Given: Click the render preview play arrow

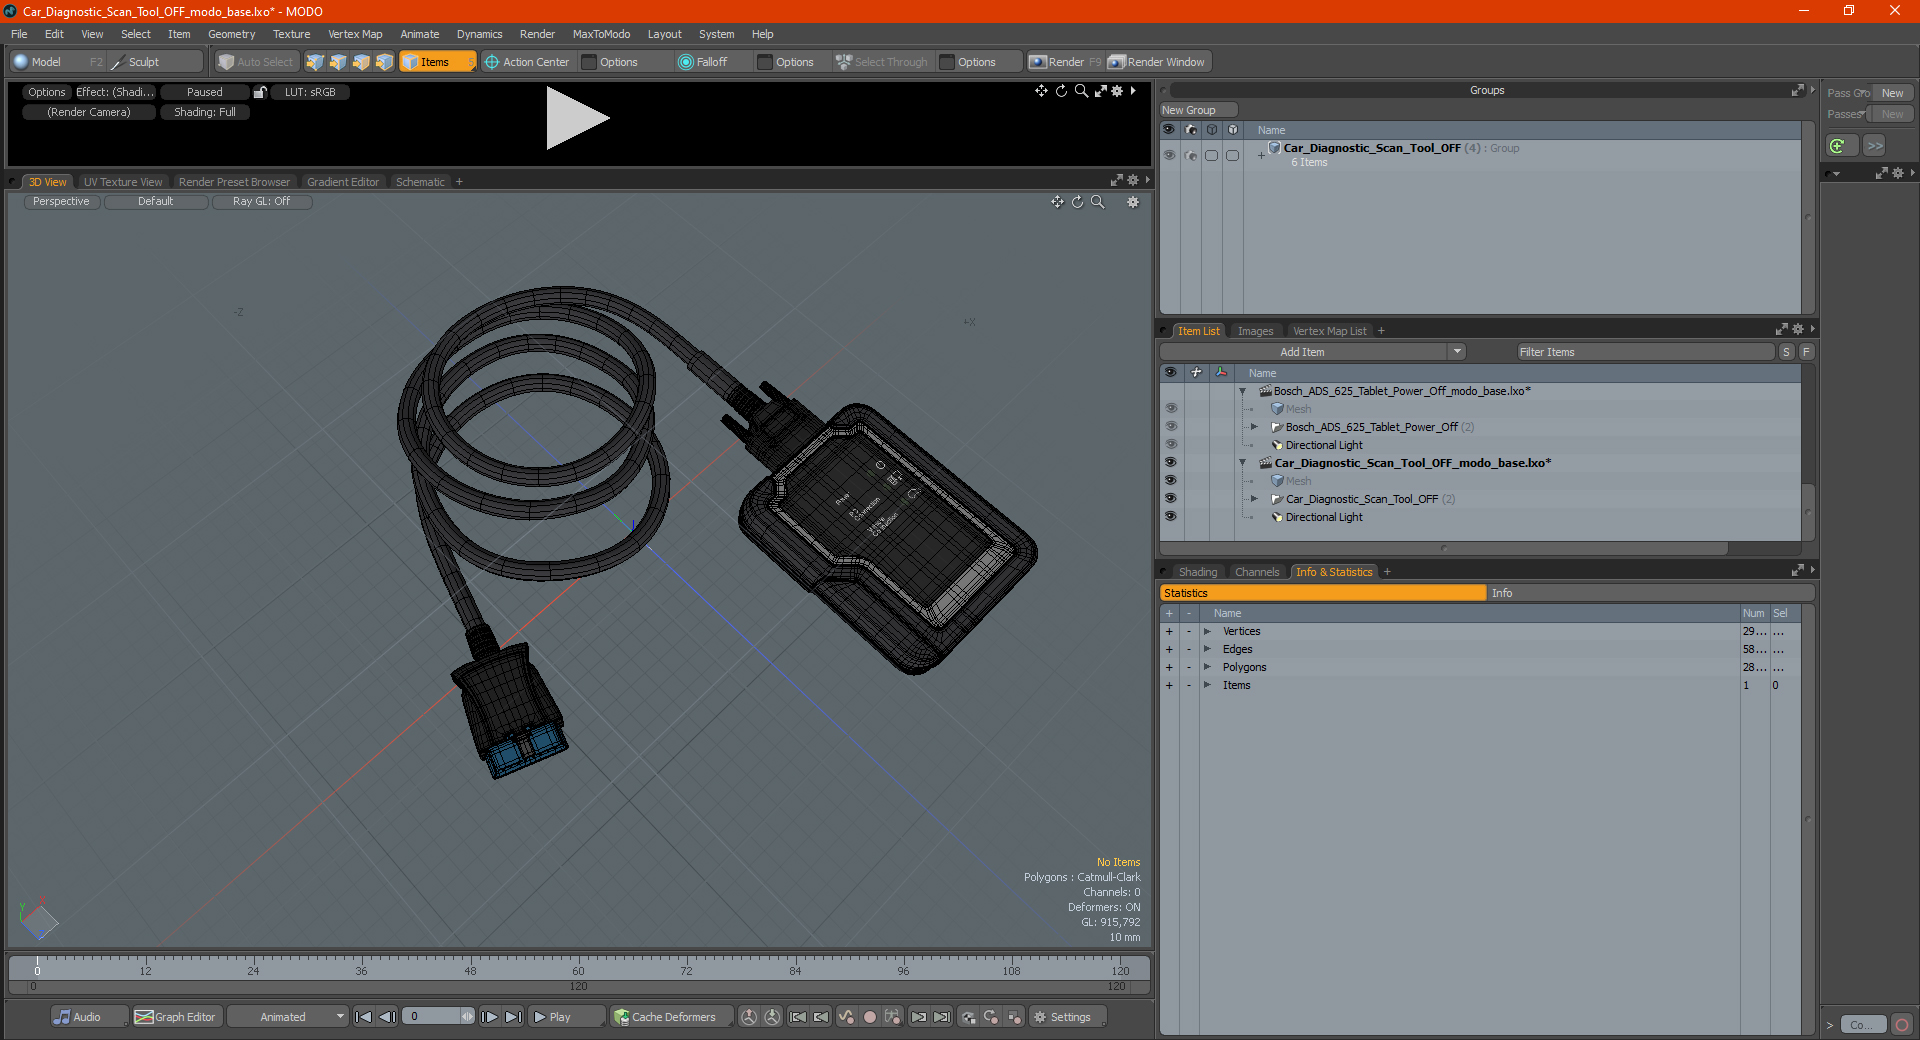Looking at the screenshot, I should 577,118.
